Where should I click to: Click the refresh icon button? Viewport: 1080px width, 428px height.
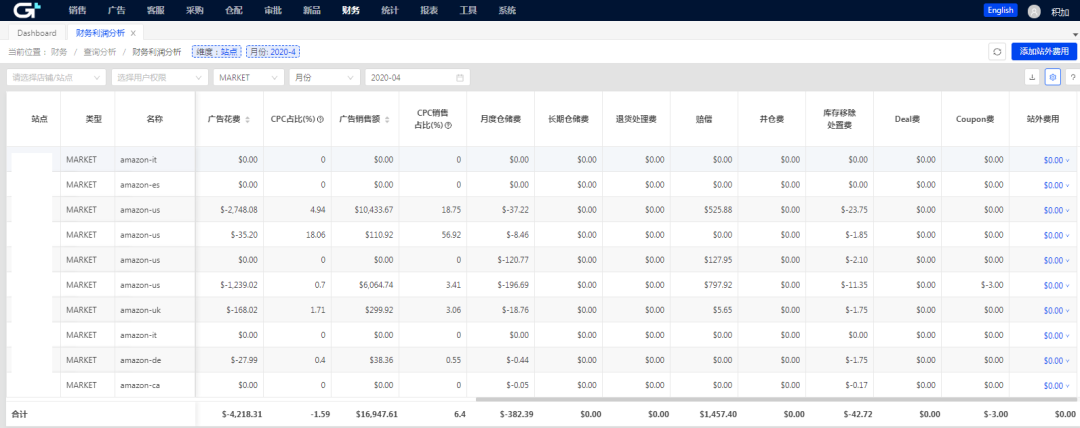coord(996,52)
